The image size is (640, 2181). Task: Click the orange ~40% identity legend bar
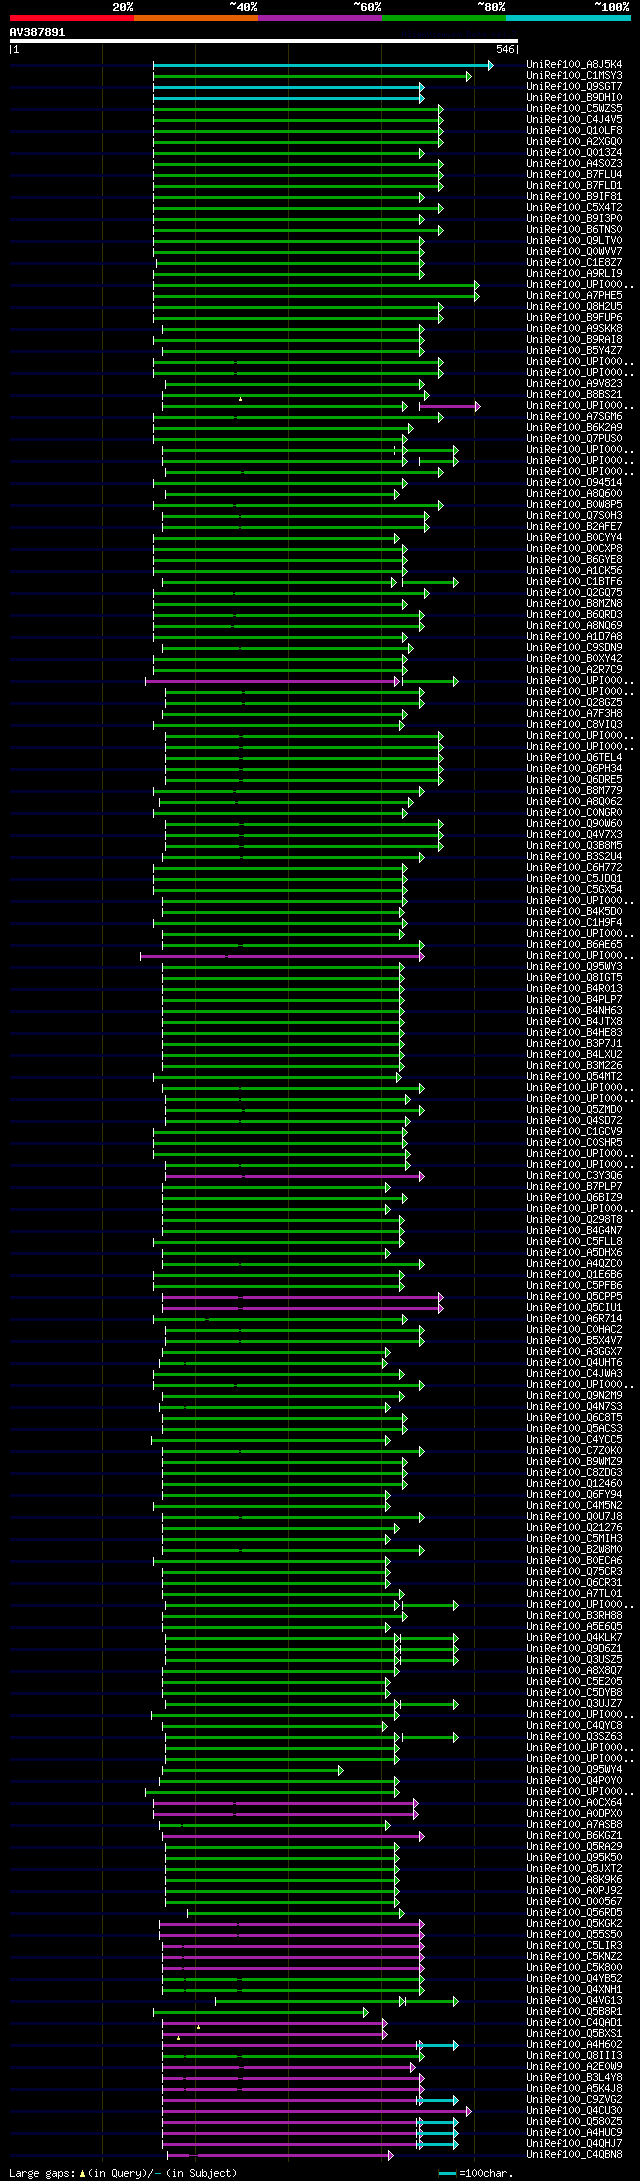point(195,17)
